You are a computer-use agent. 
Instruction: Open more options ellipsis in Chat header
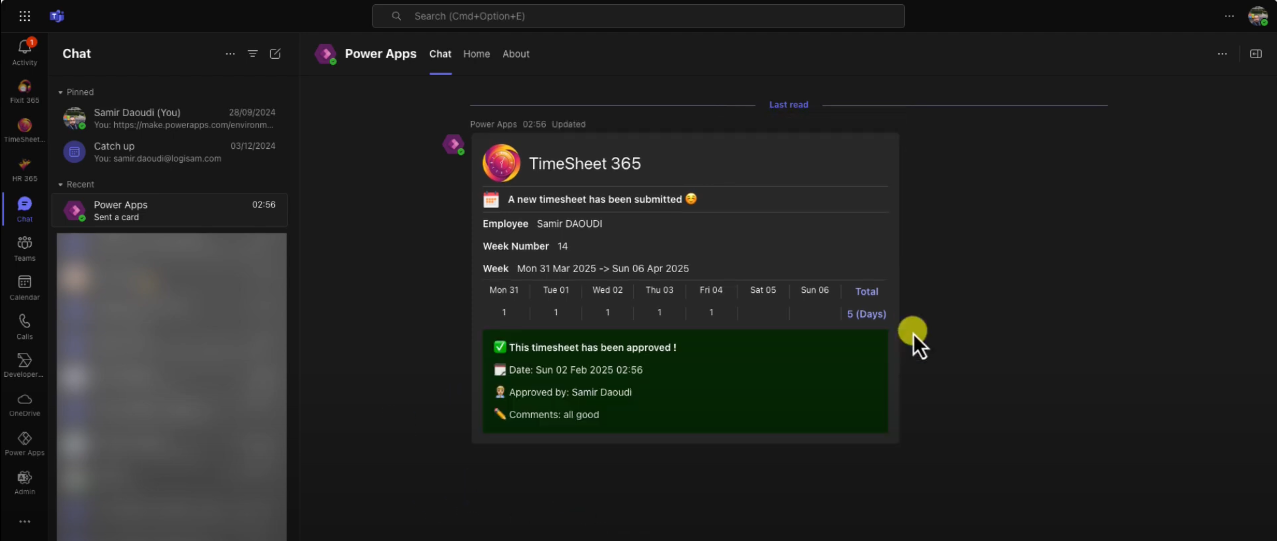[230, 54]
